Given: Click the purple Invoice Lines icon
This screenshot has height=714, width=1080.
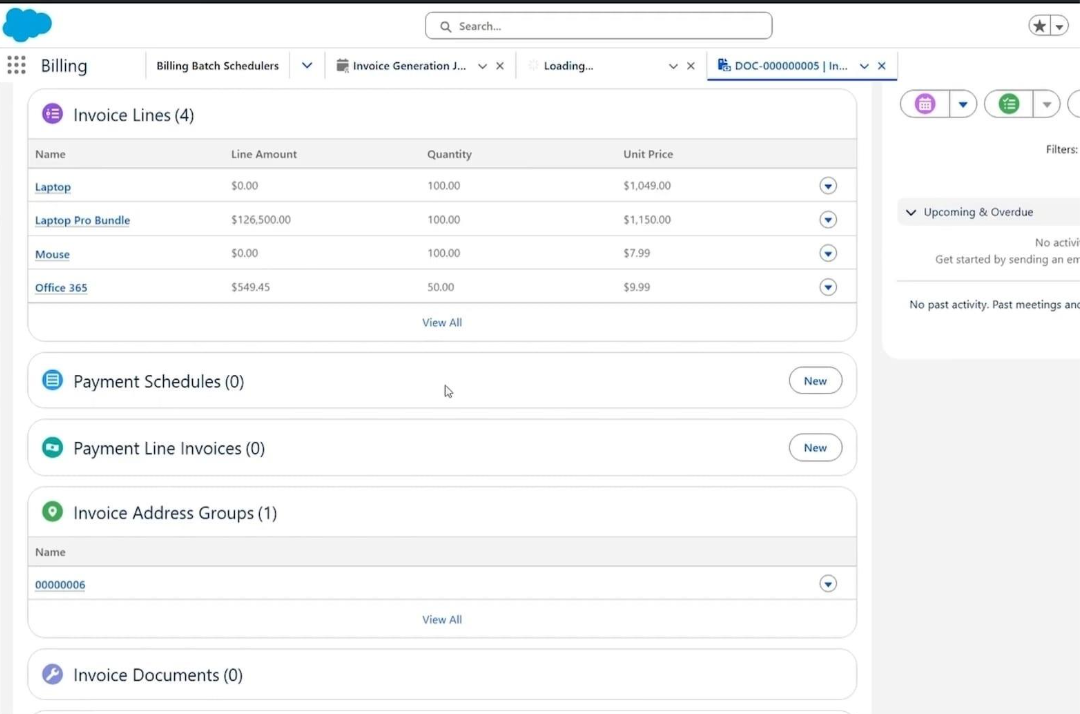Looking at the screenshot, I should coord(52,114).
